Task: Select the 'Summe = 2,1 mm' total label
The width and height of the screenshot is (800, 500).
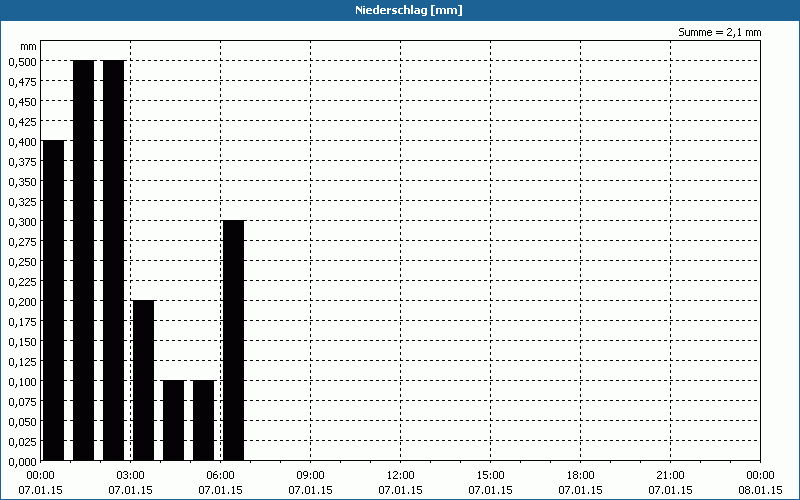Action: (x=719, y=32)
